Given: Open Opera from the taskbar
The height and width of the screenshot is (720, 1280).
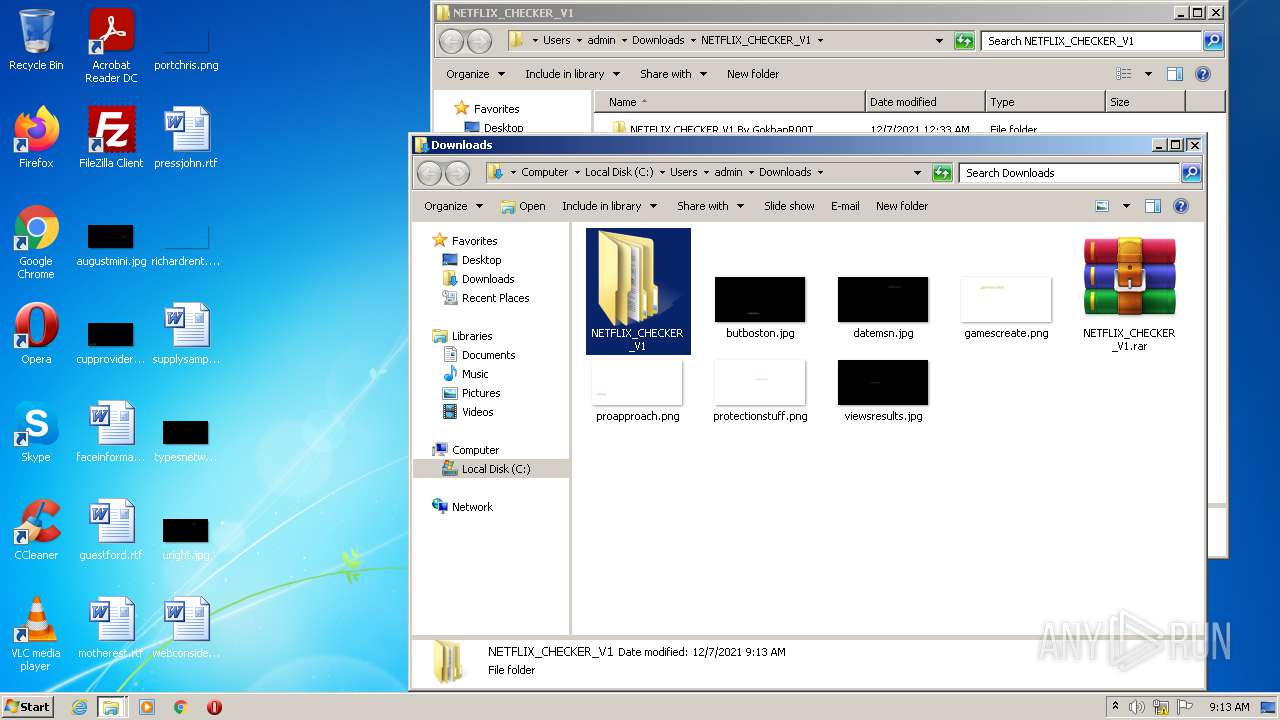Looking at the screenshot, I should coord(214,707).
